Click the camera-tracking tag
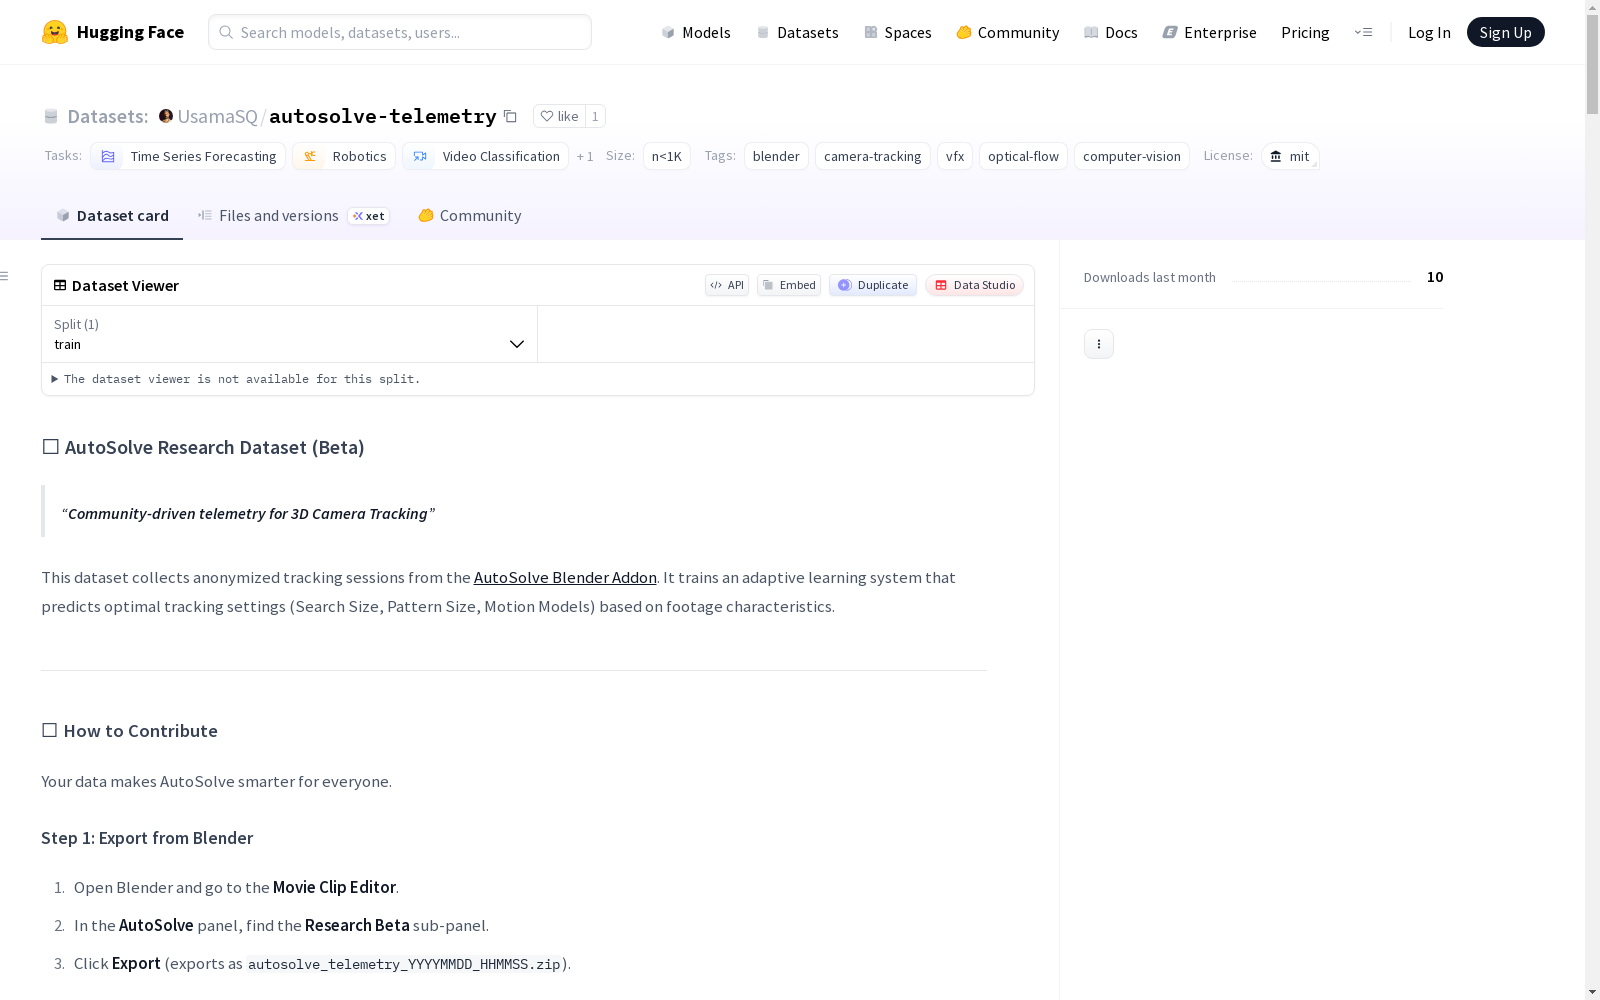Image resolution: width=1600 pixels, height=1000 pixels. tap(873, 156)
